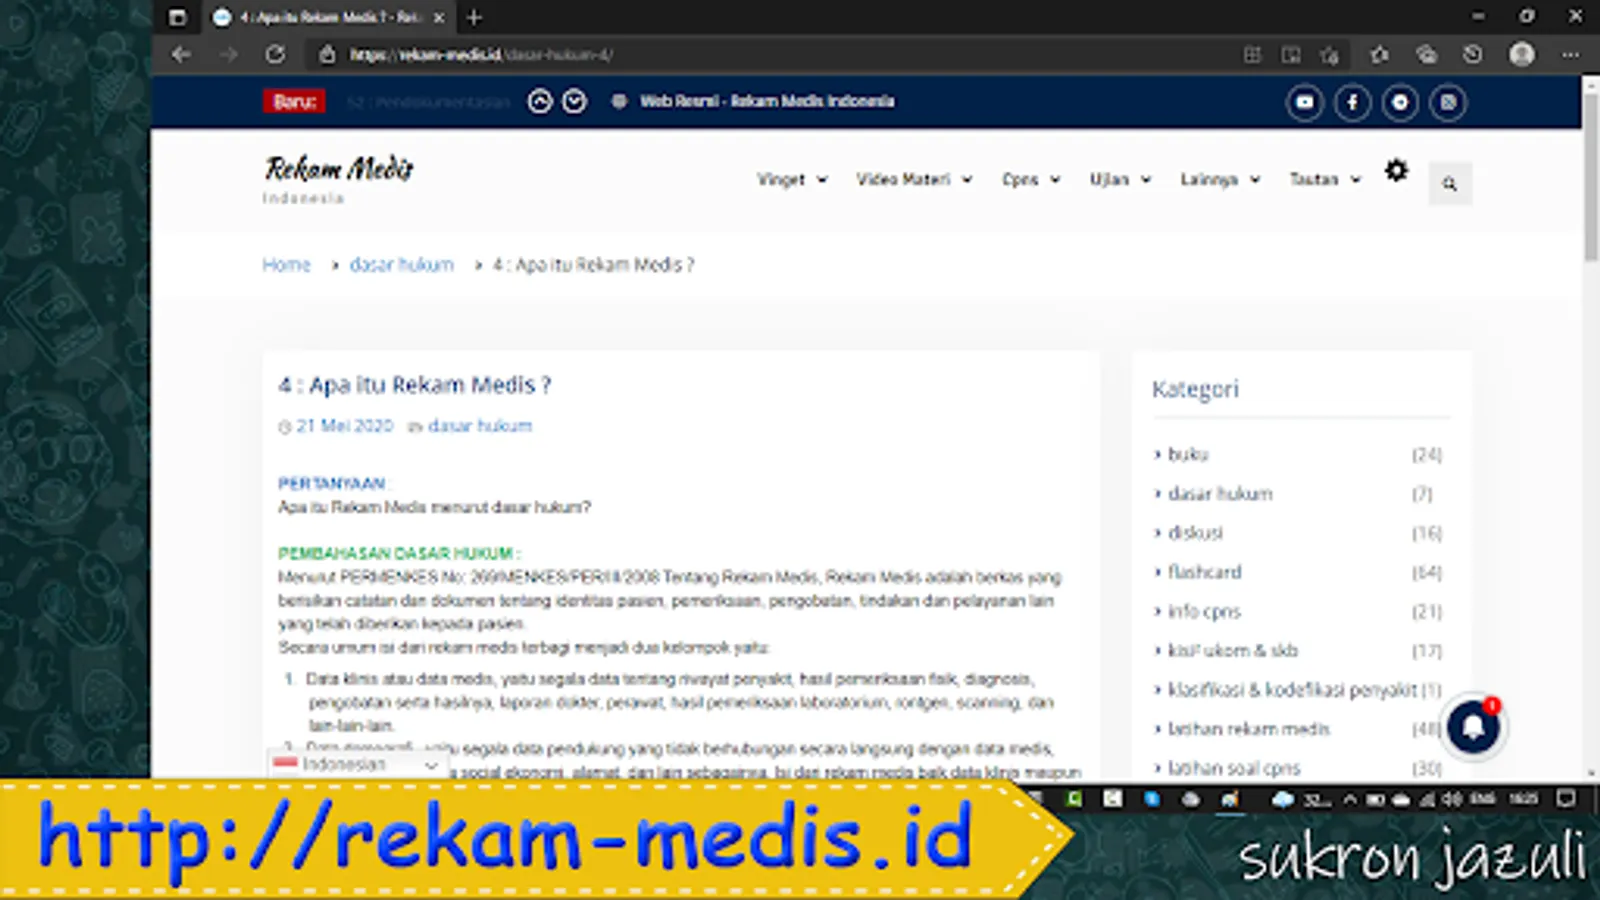Screen dimensions: 1600x900
Task: Open browser collections
Action: [x=1426, y=55]
